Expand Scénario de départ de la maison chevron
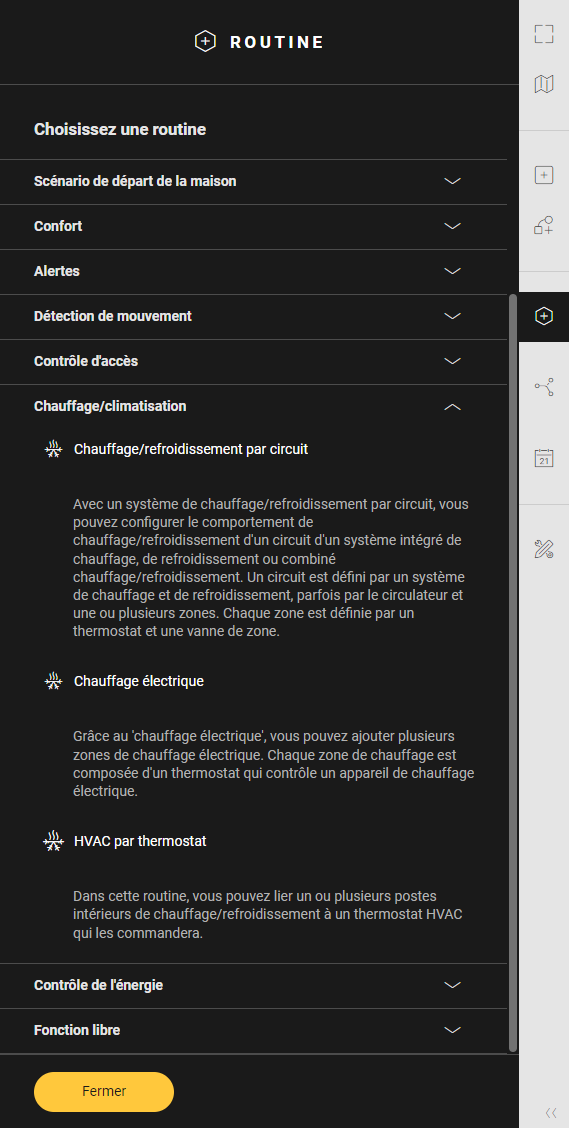 (452, 181)
